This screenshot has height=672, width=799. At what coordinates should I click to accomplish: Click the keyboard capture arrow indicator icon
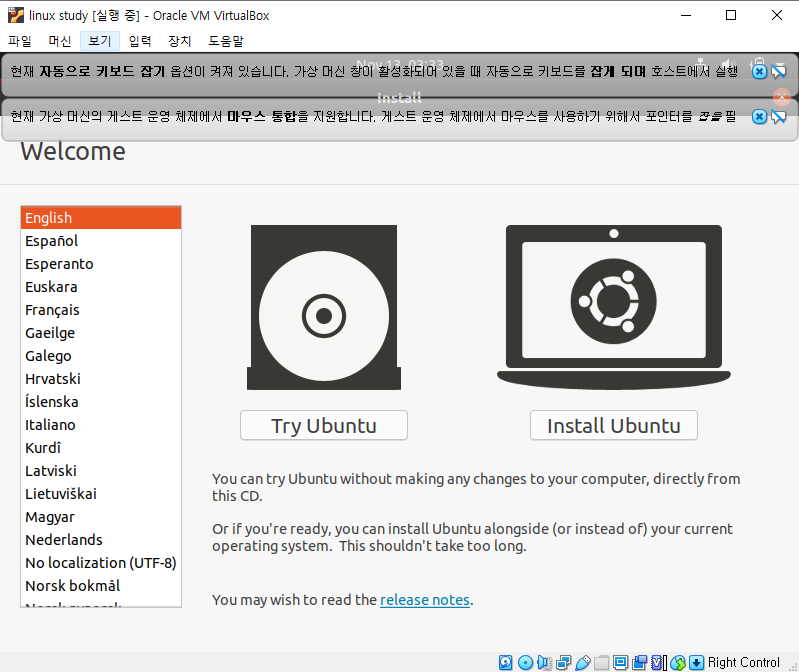[x=696, y=662]
